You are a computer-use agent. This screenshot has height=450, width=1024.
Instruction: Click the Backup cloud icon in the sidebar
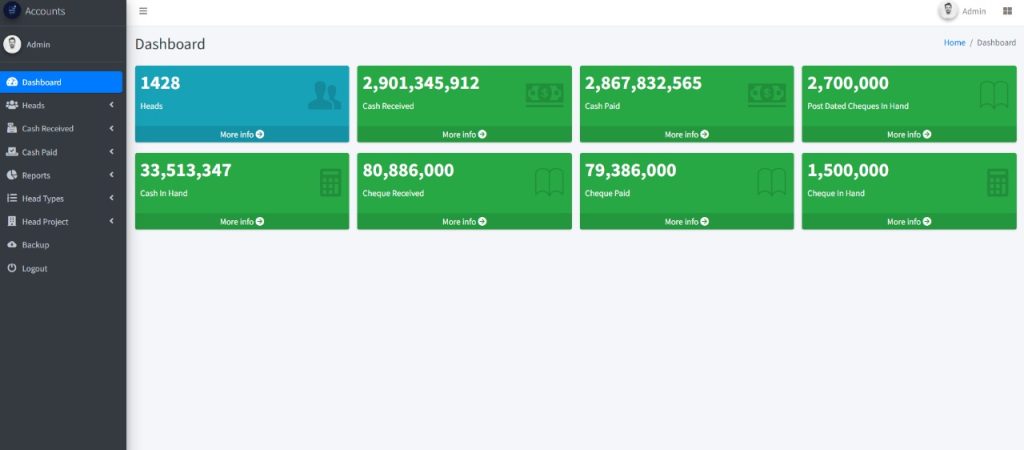(12, 245)
